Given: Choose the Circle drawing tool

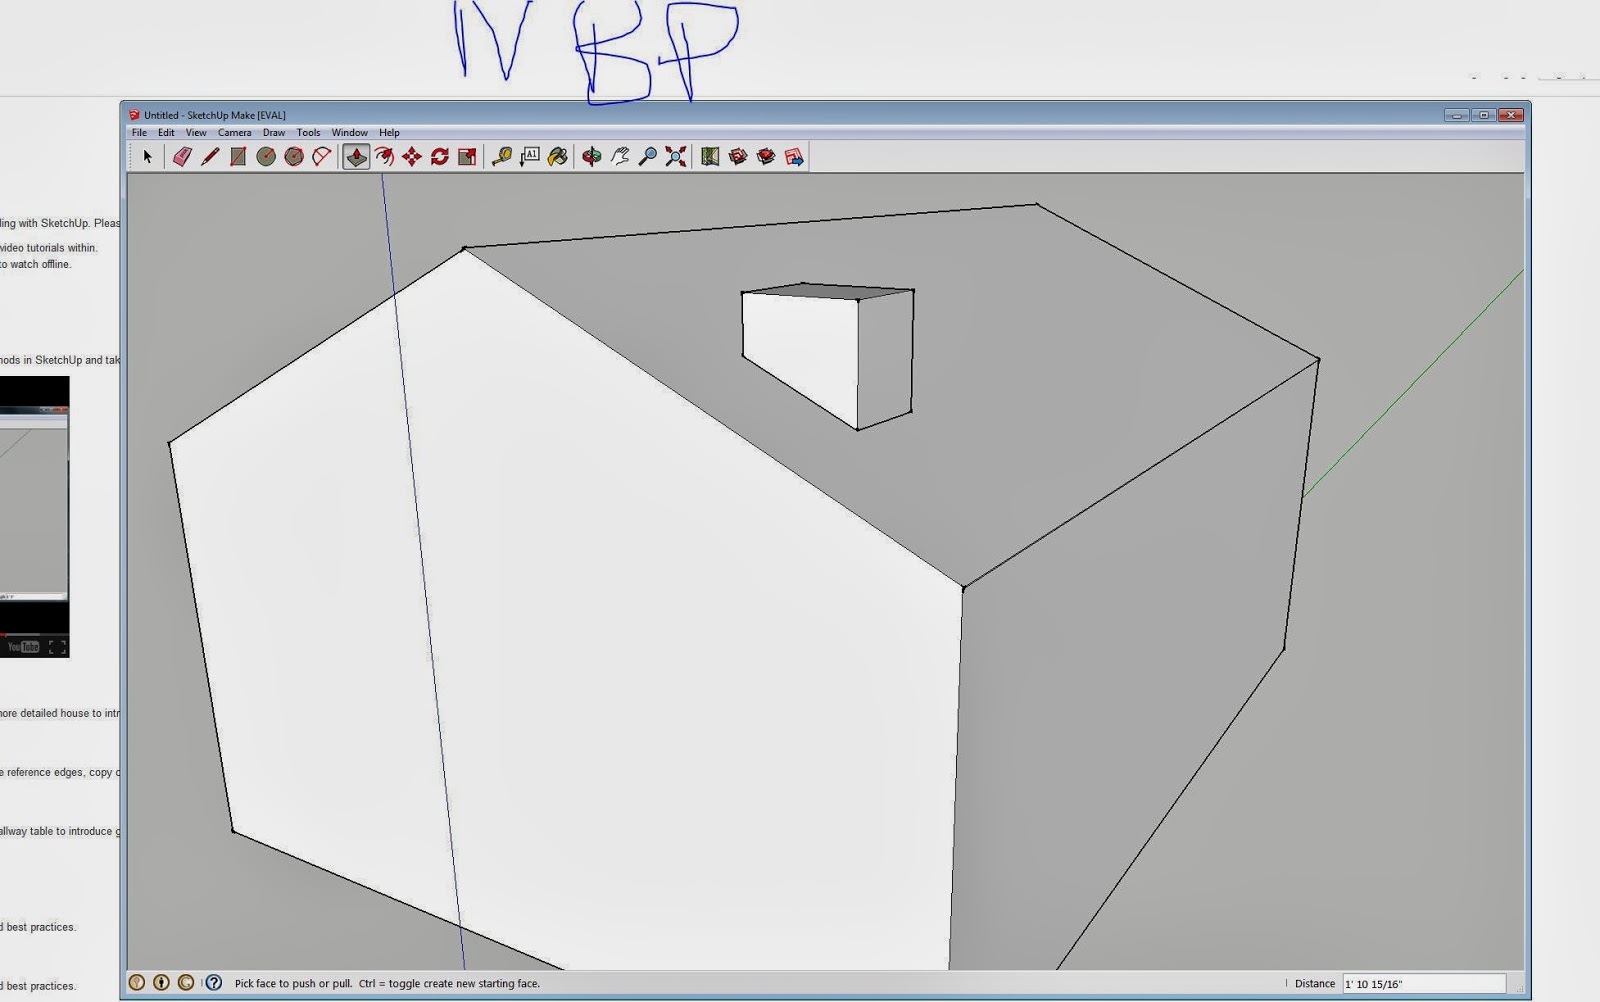Looking at the screenshot, I should pos(266,157).
